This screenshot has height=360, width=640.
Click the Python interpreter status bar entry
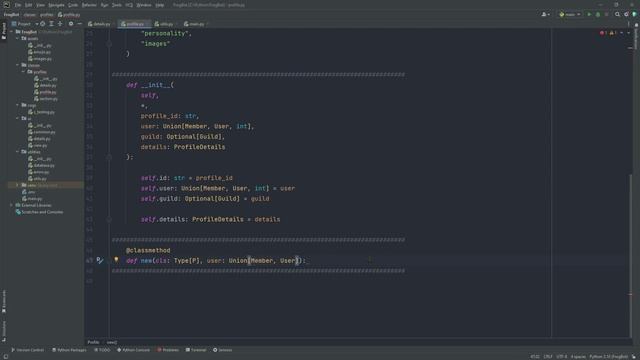click(609, 357)
